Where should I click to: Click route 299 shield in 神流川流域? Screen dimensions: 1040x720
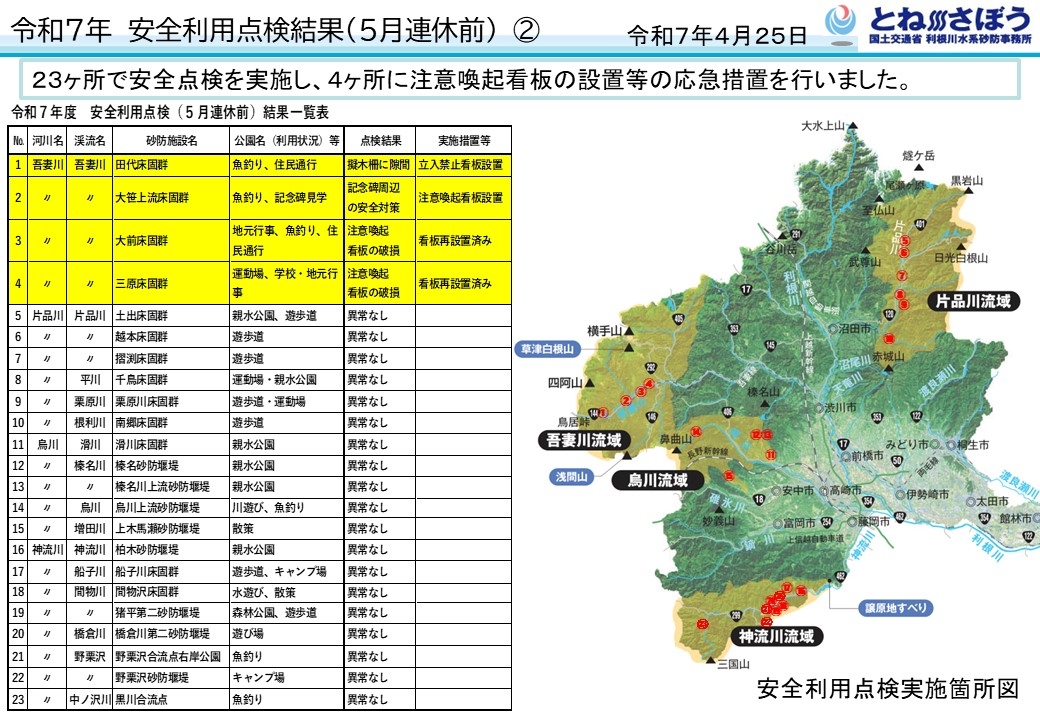pos(736,615)
